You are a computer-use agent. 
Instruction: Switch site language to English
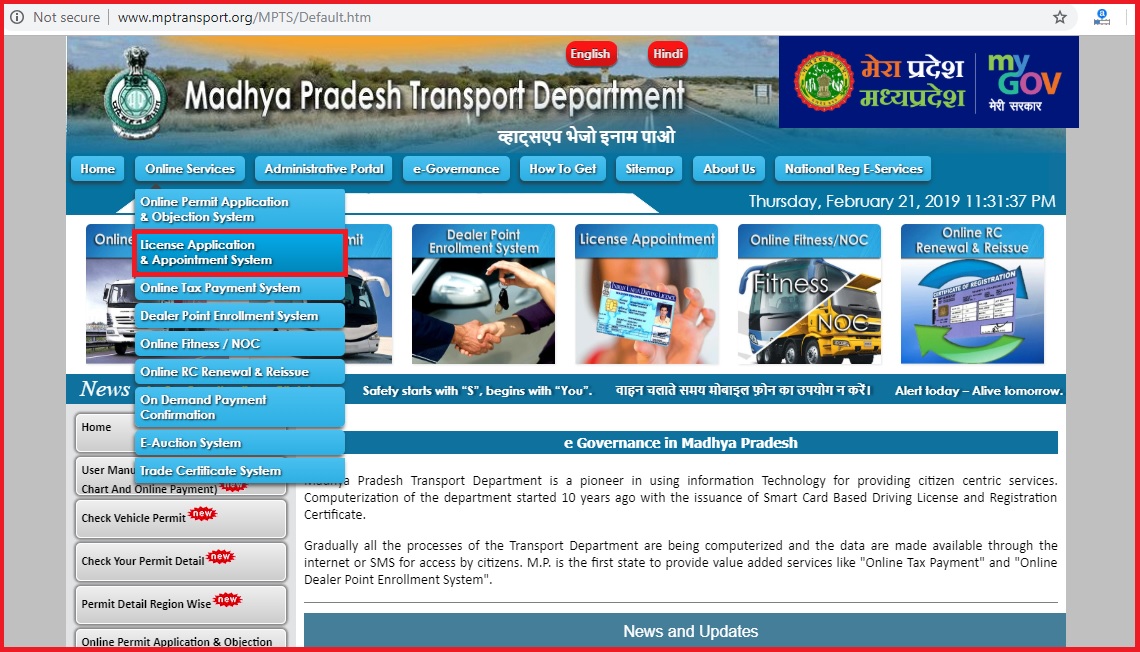click(x=590, y=54)
